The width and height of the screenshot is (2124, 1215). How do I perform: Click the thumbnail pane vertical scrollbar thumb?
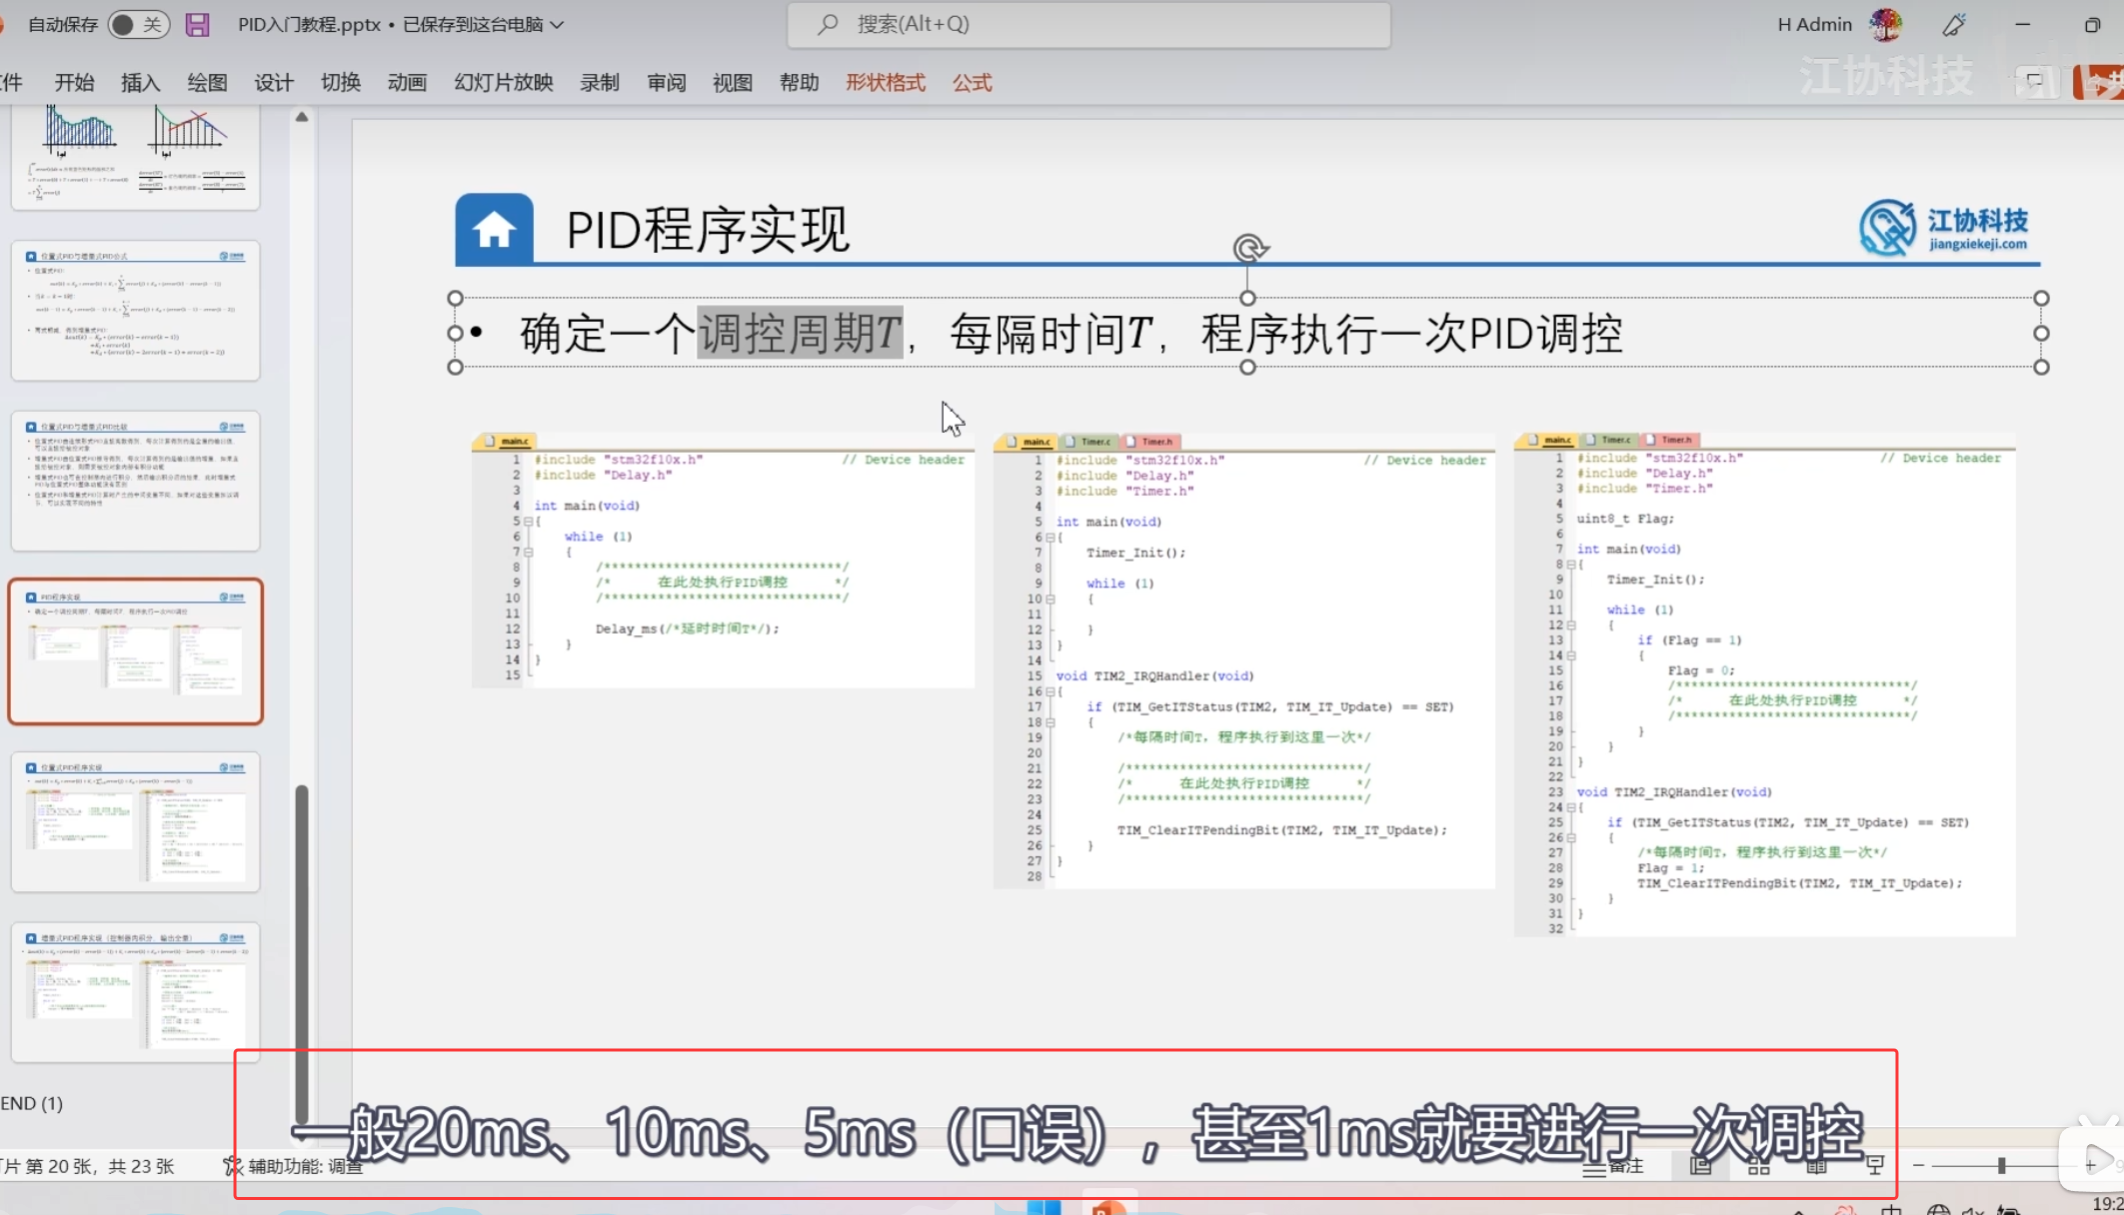tap(301, 955)
